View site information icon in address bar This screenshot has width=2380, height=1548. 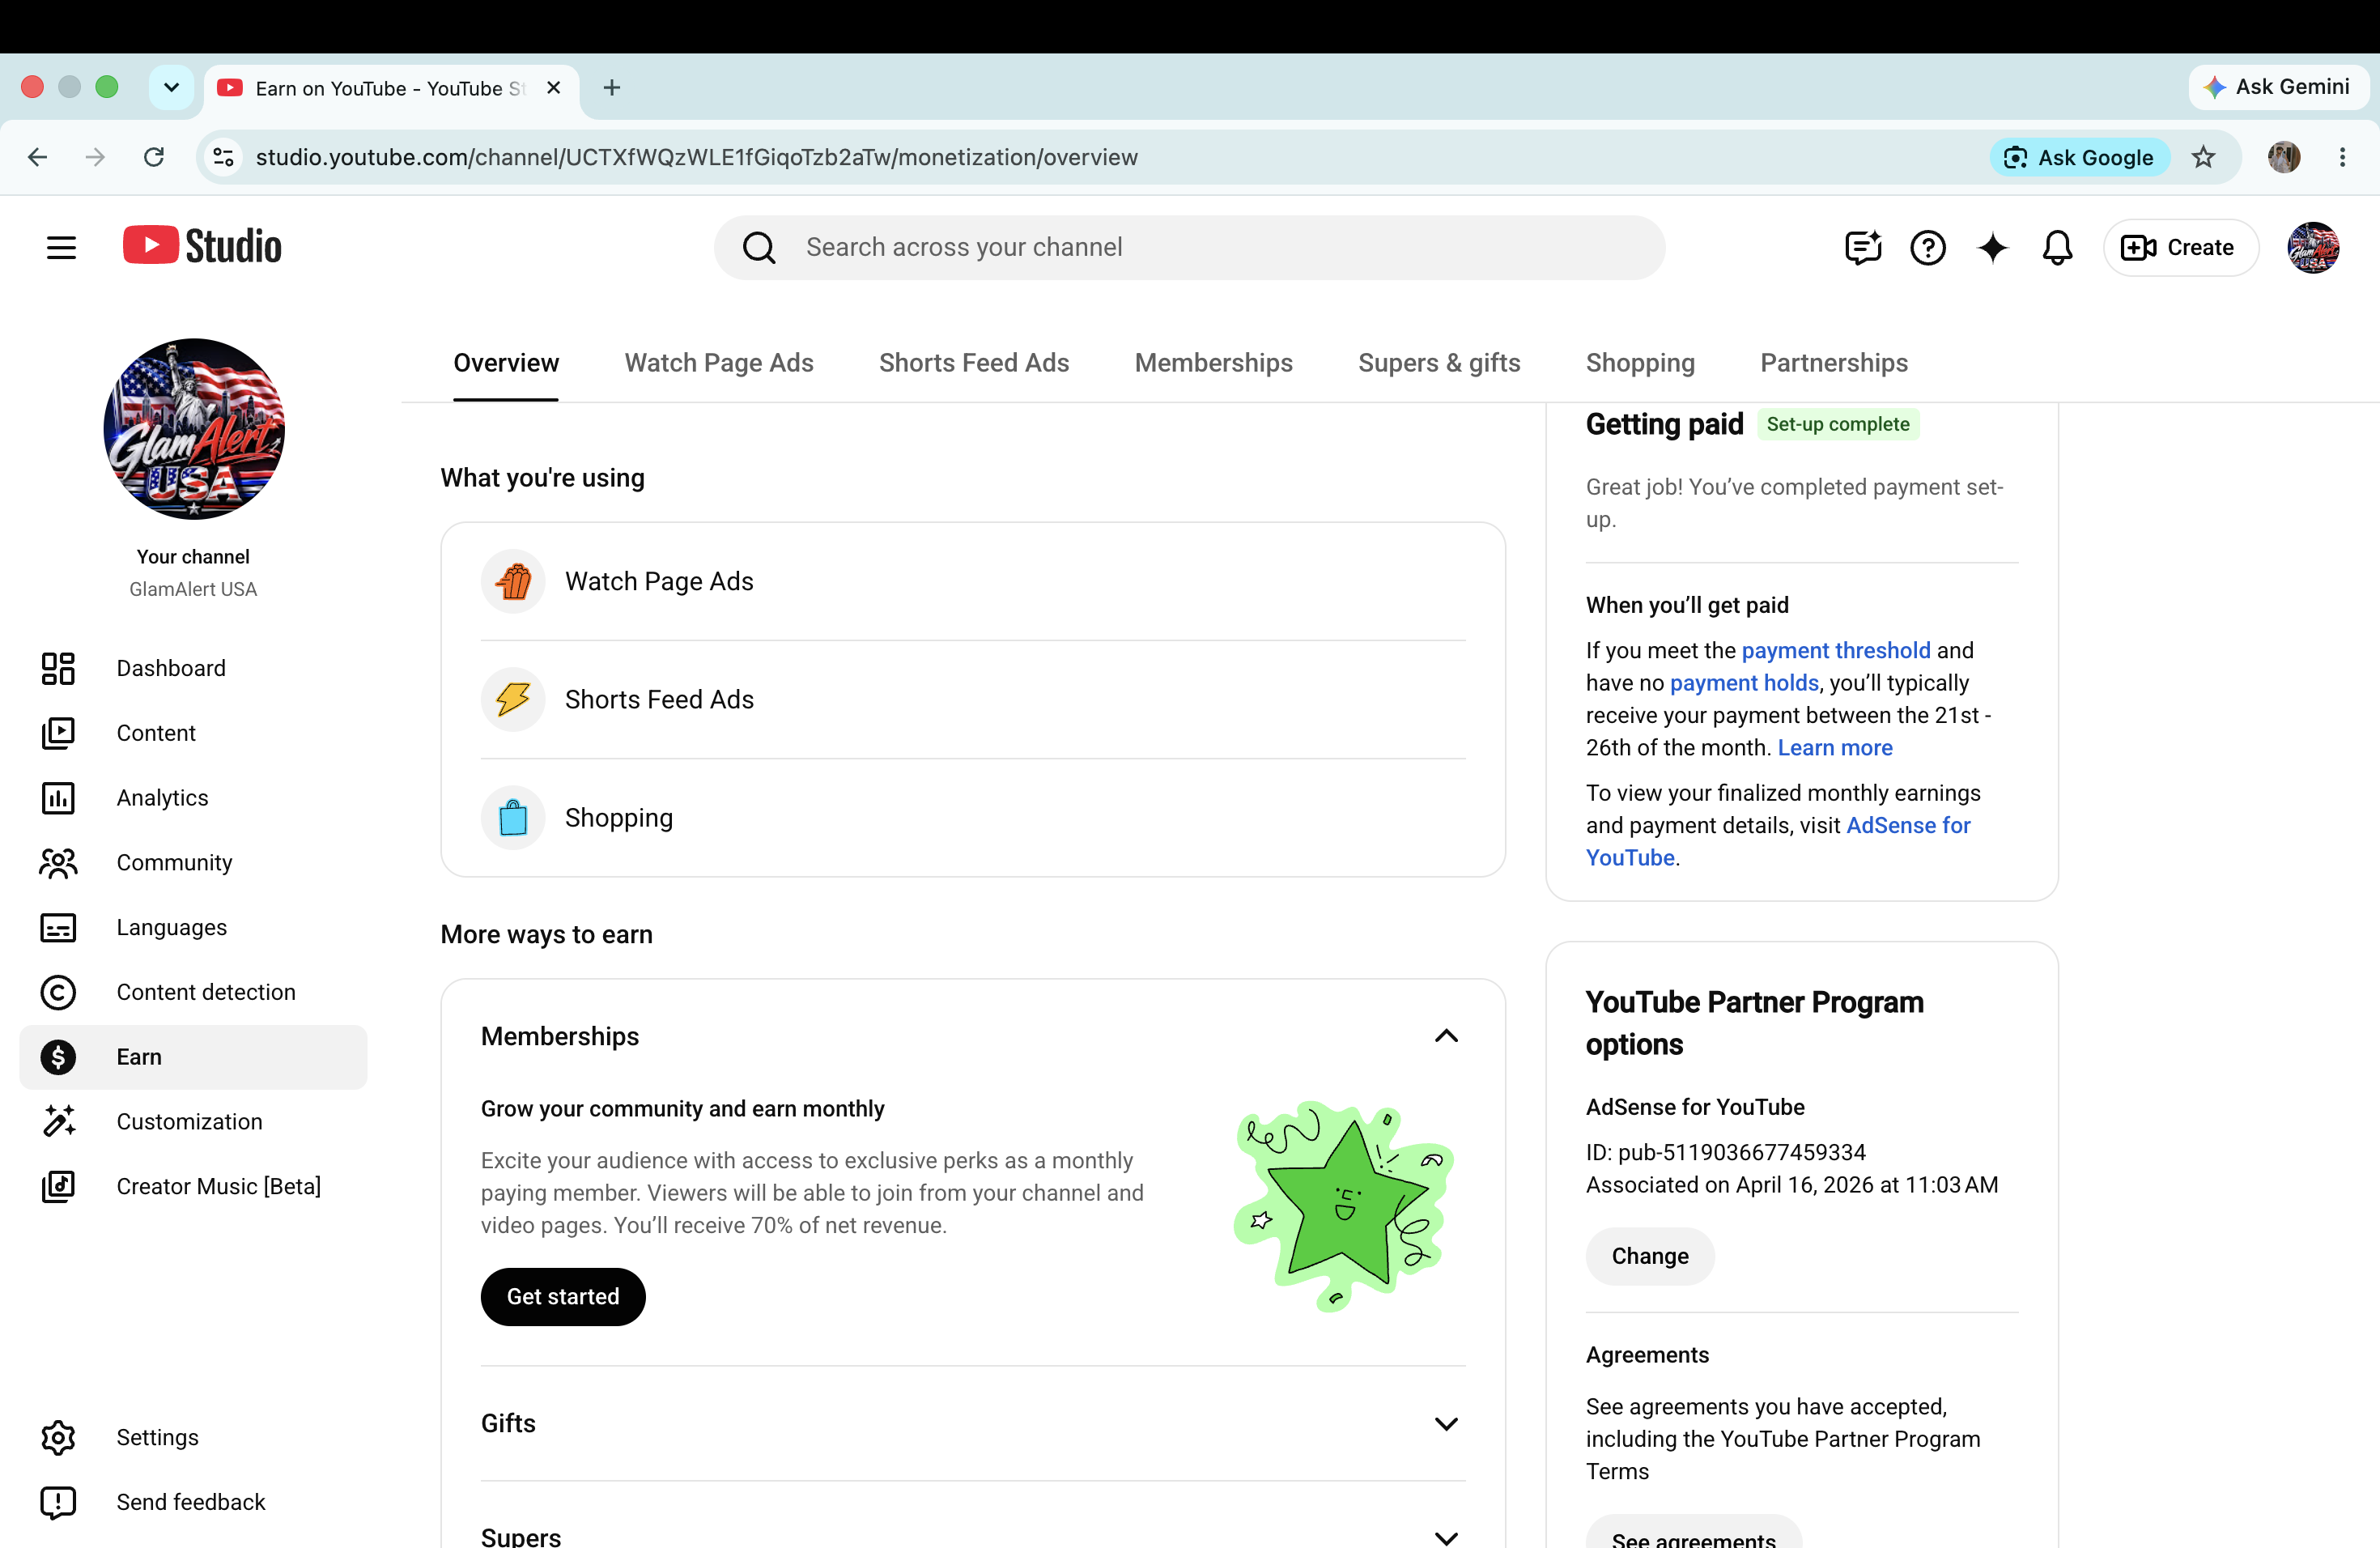(x=224, y=157)
